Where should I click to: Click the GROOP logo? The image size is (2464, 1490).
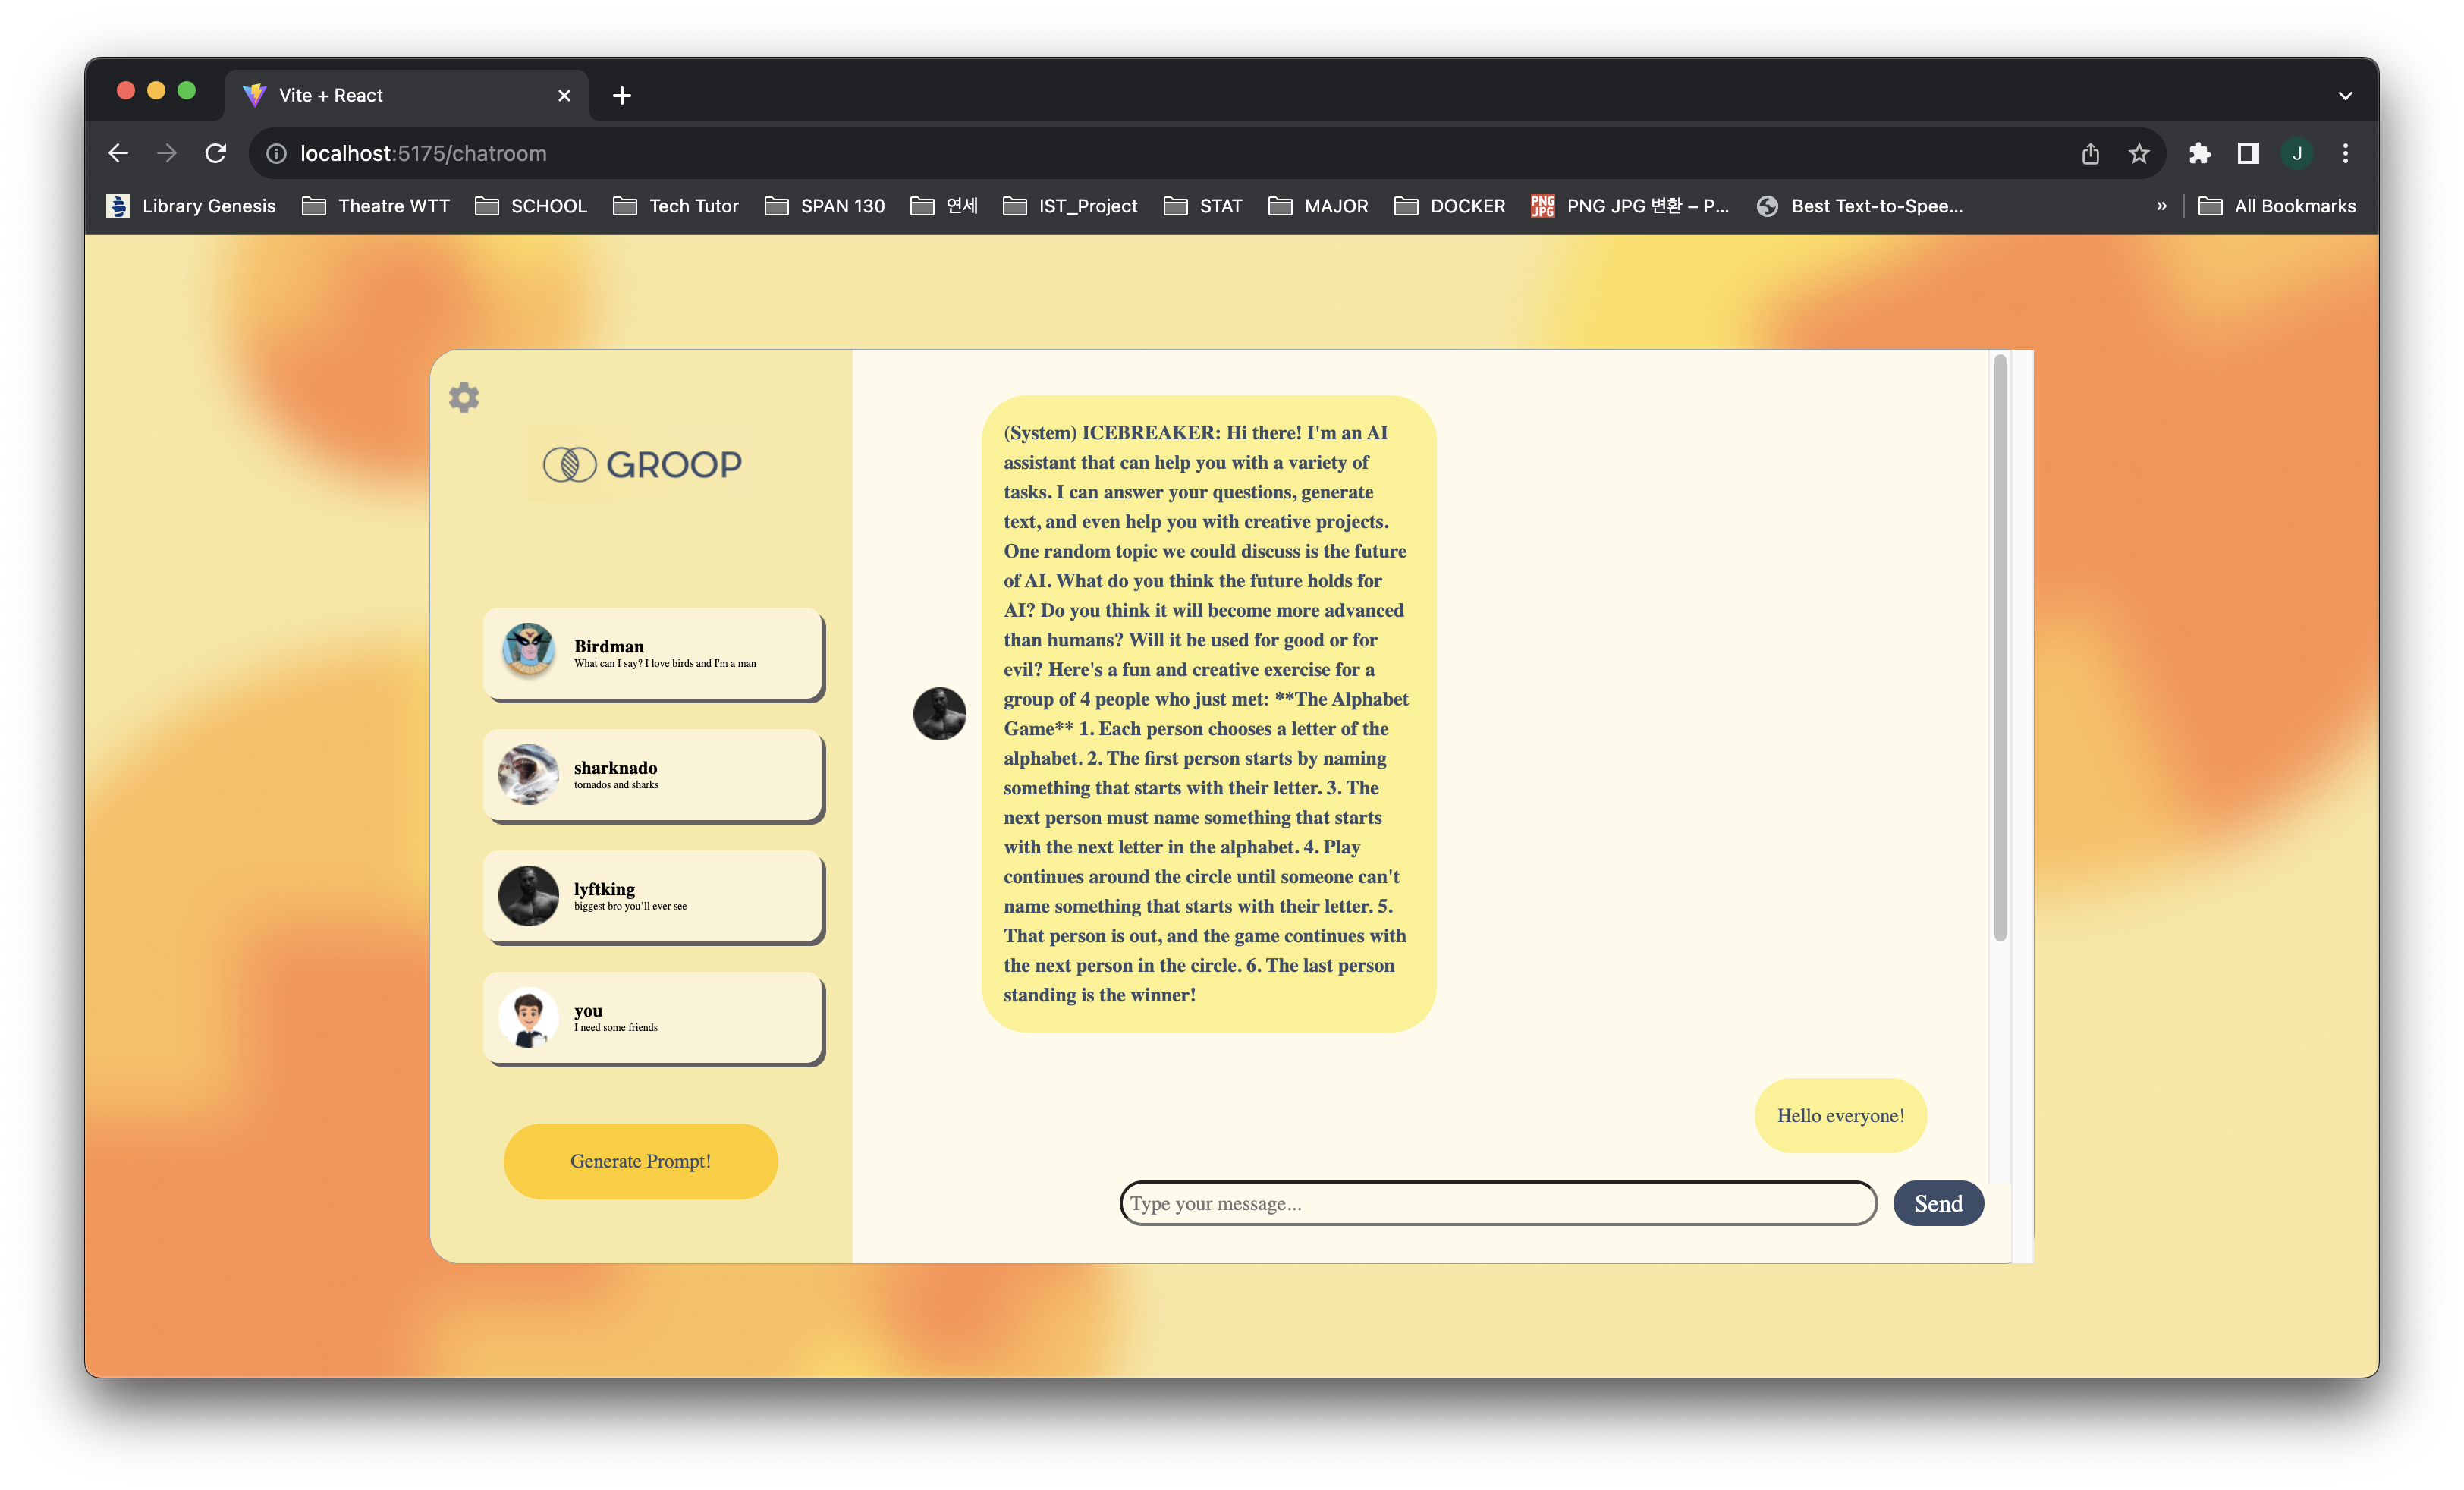click(642, 464)
